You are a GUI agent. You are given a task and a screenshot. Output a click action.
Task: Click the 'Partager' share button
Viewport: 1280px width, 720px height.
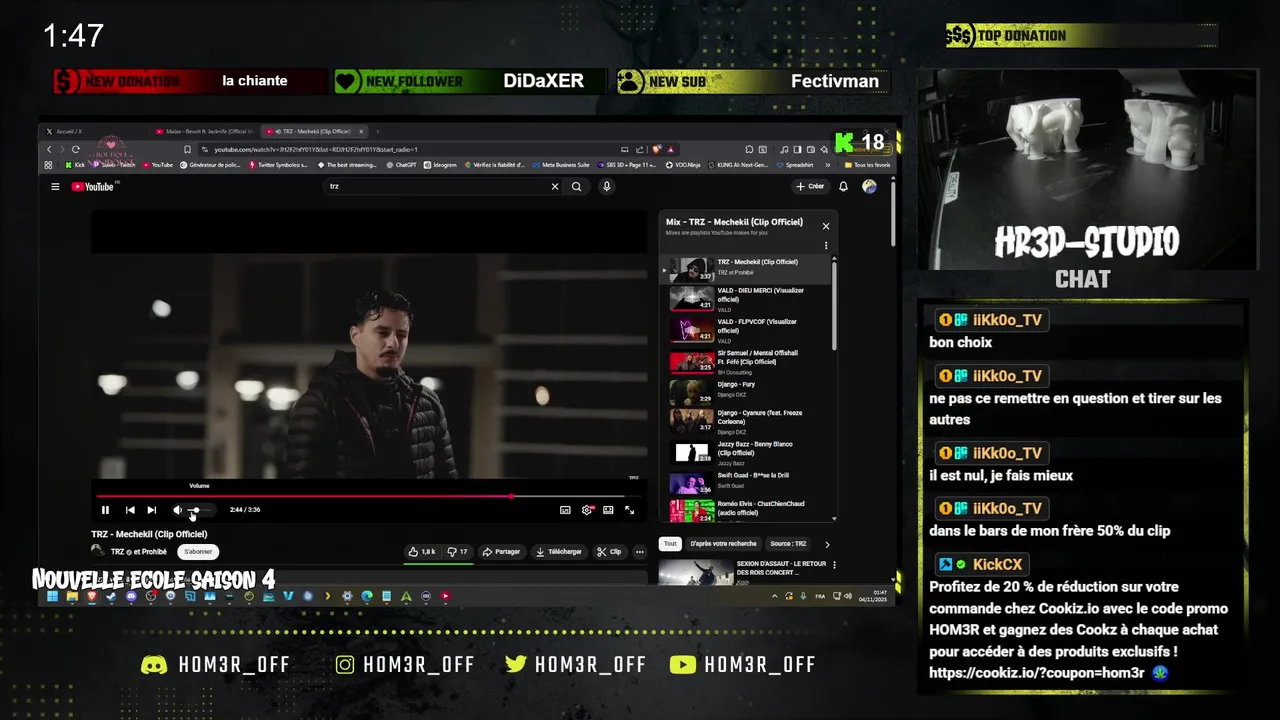(x=501, y=551)
